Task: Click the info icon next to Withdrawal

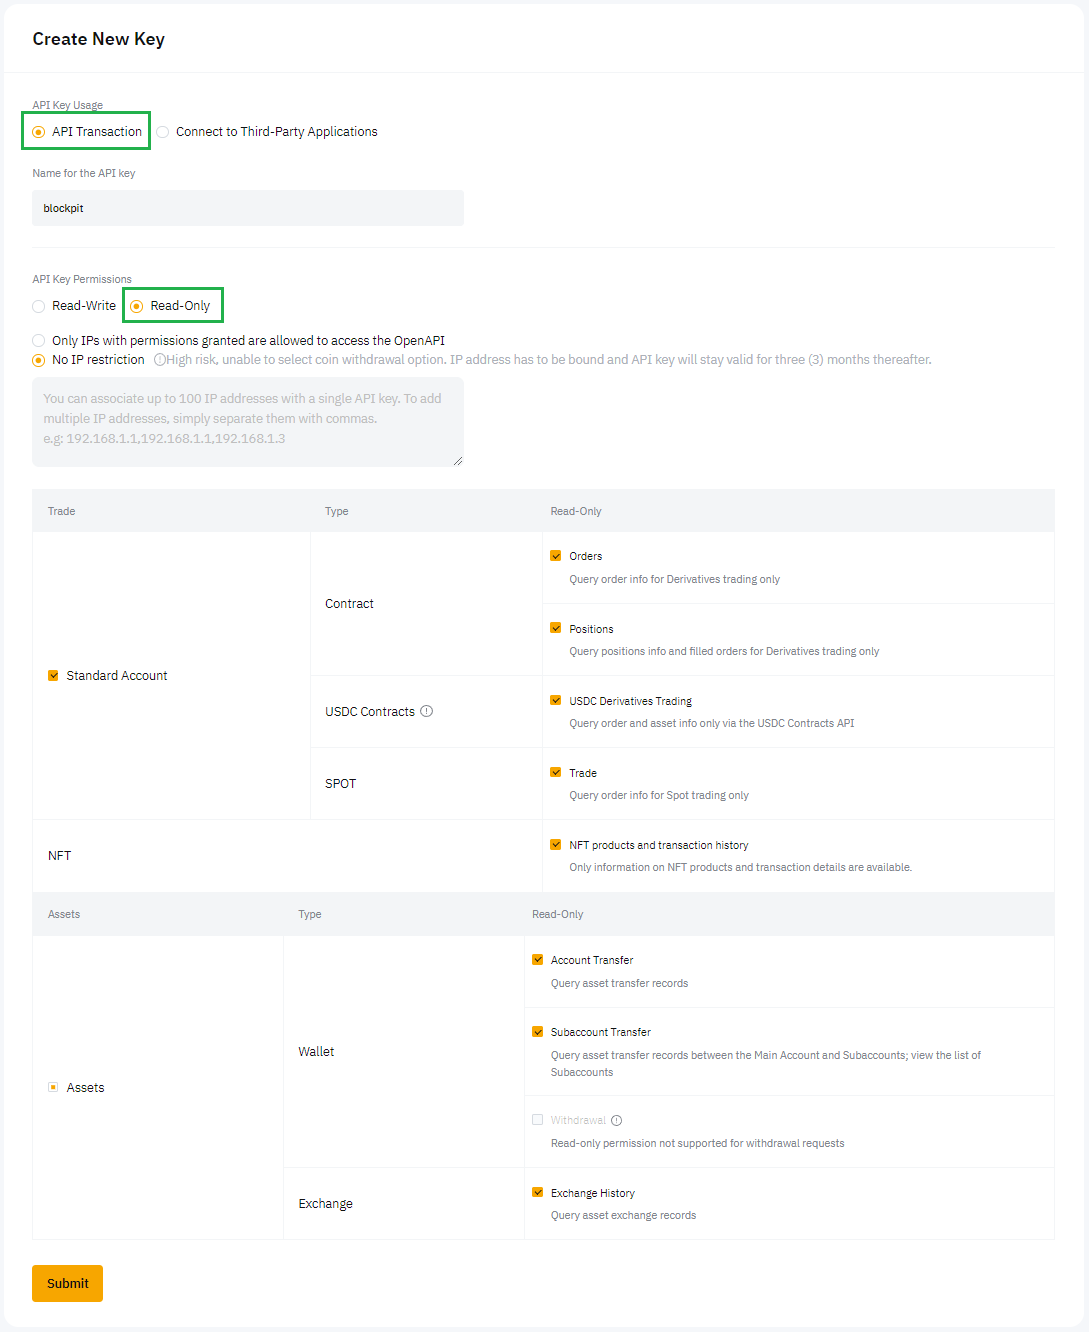Action: click(616, 1120)
